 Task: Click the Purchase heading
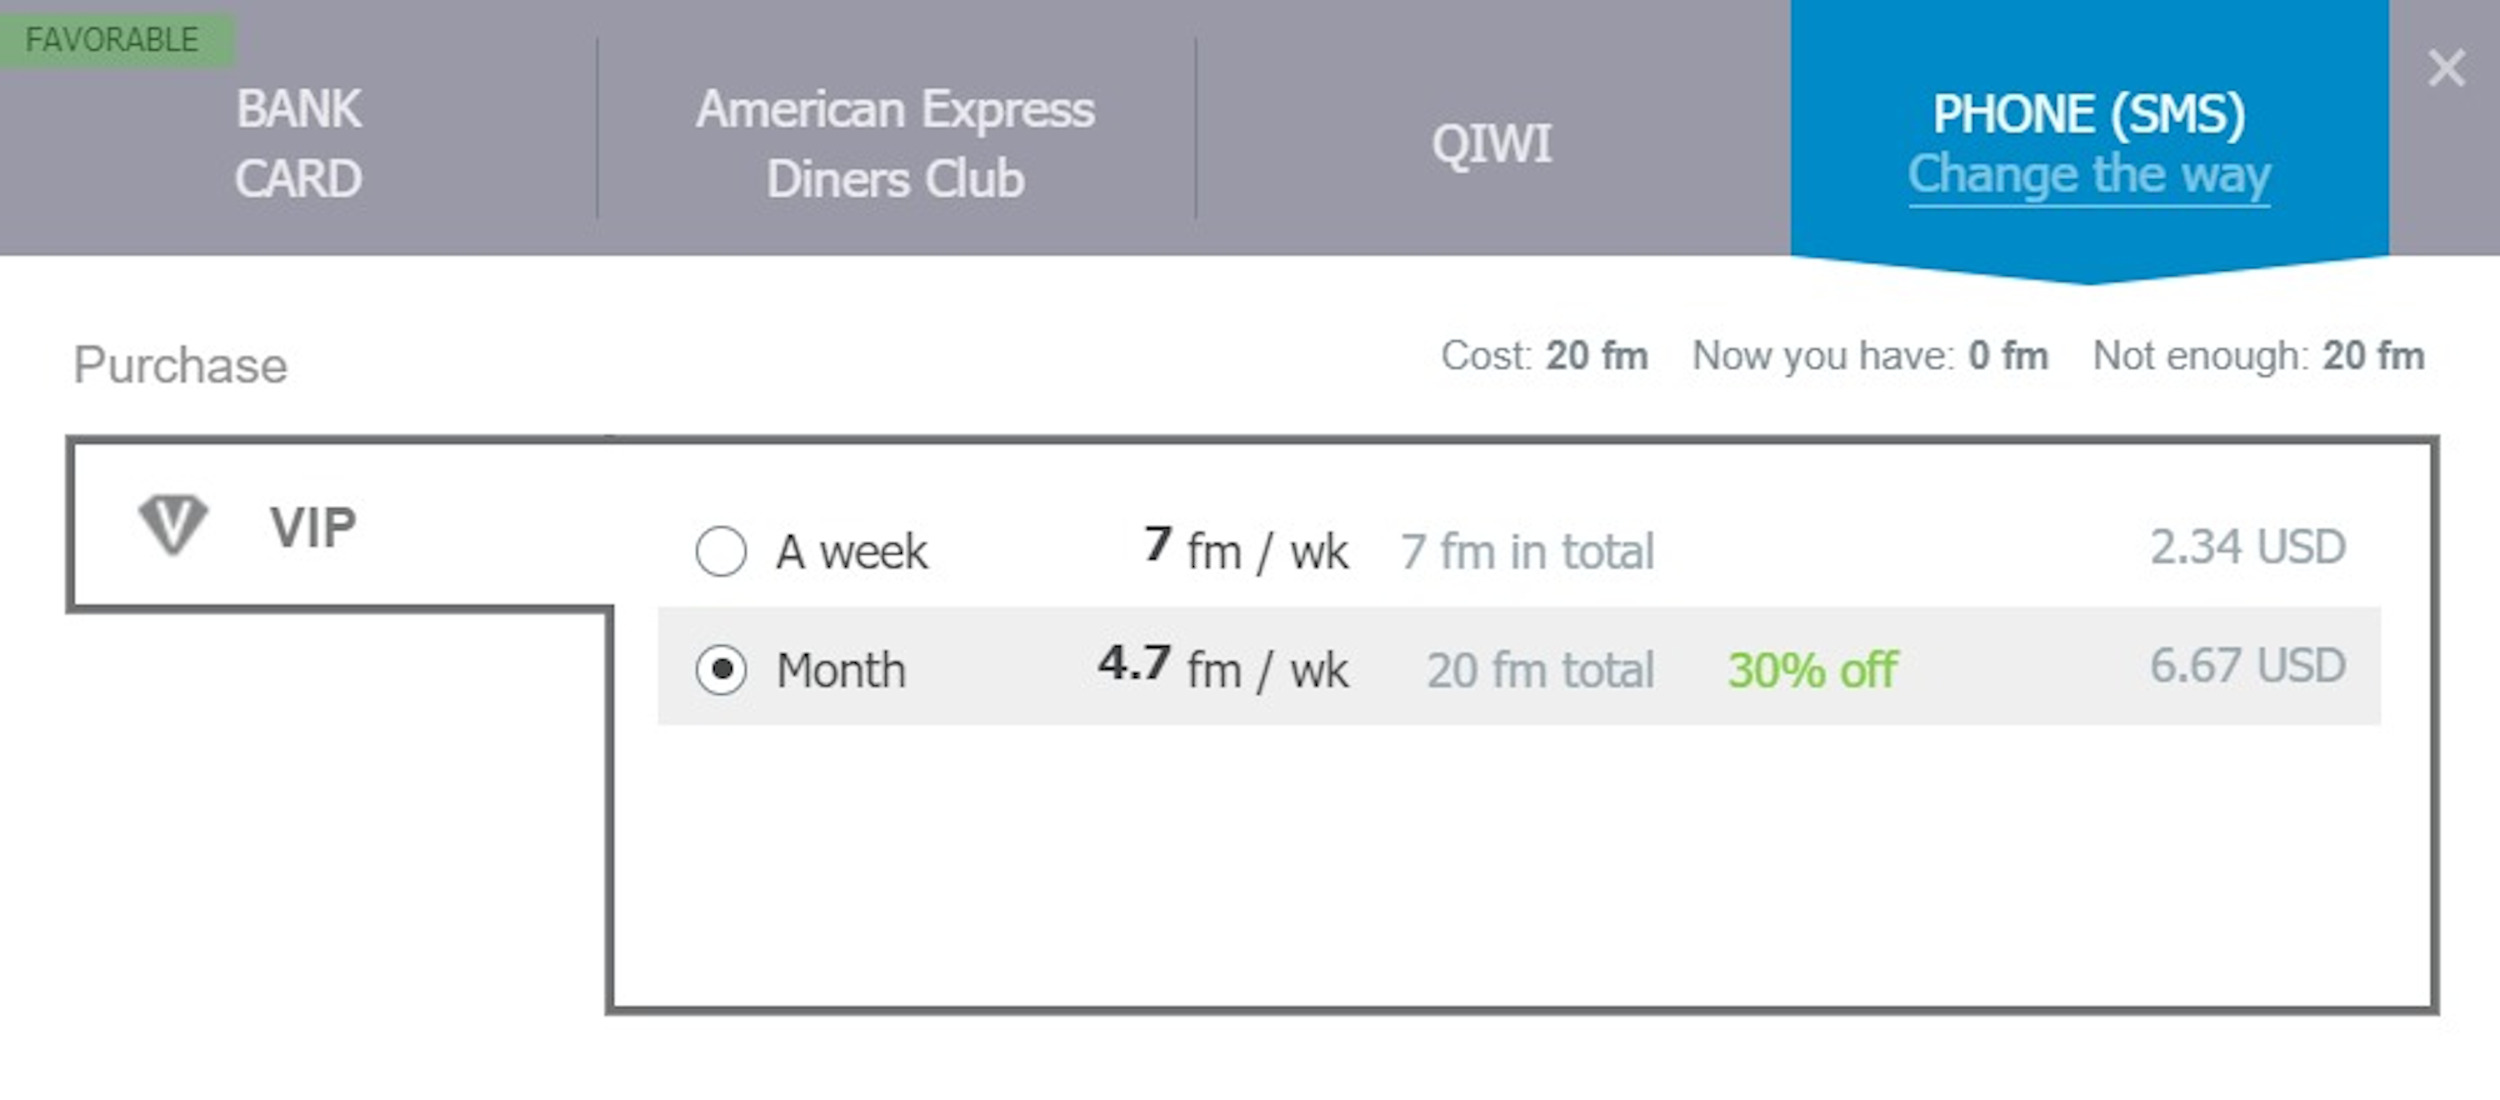coord(180,365)
